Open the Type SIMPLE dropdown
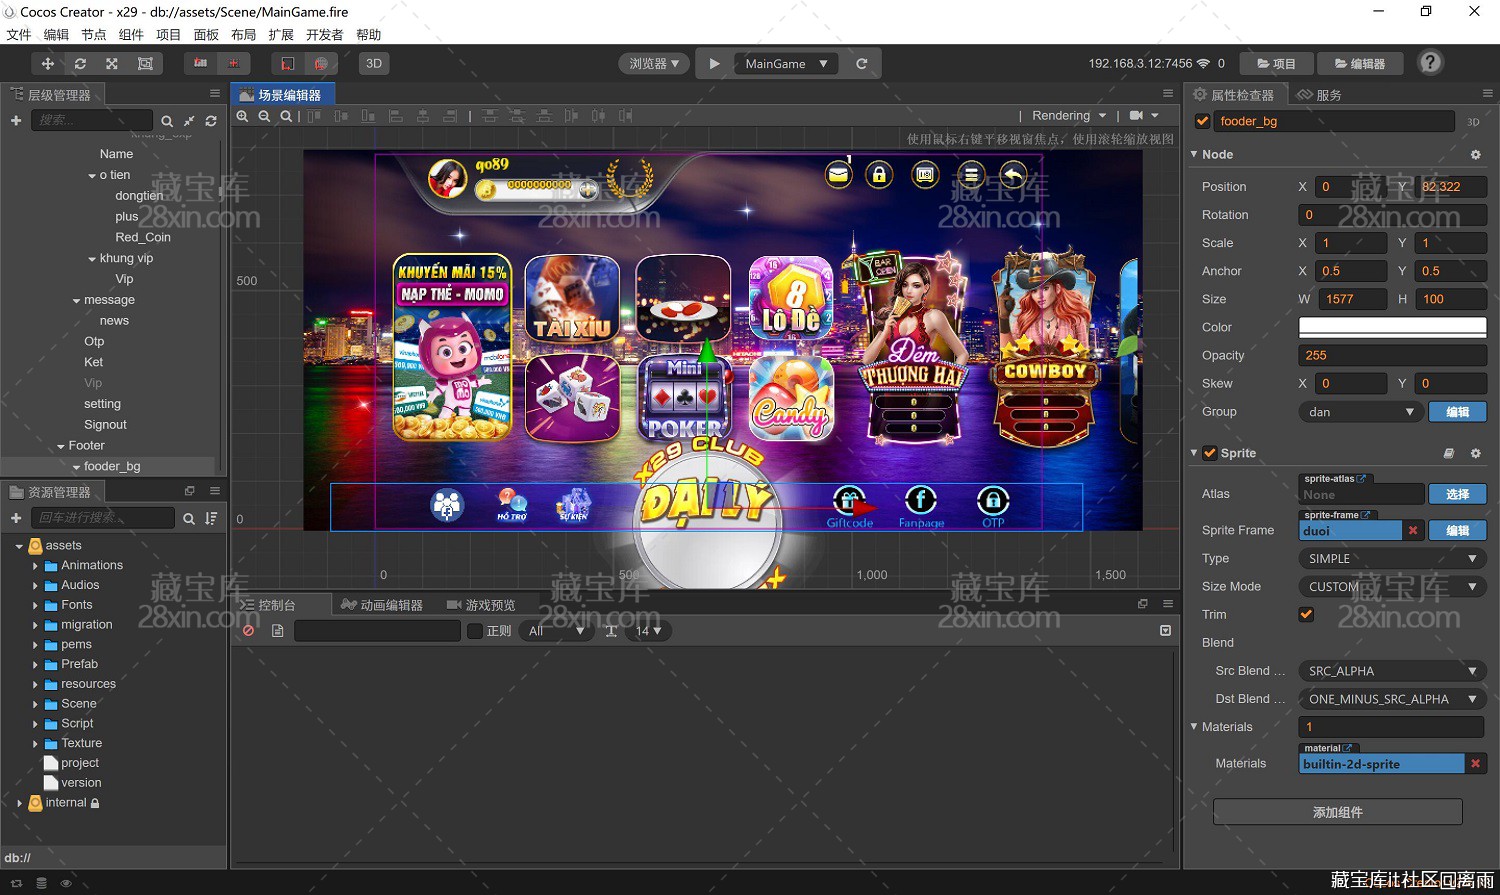 [1392, 559]
